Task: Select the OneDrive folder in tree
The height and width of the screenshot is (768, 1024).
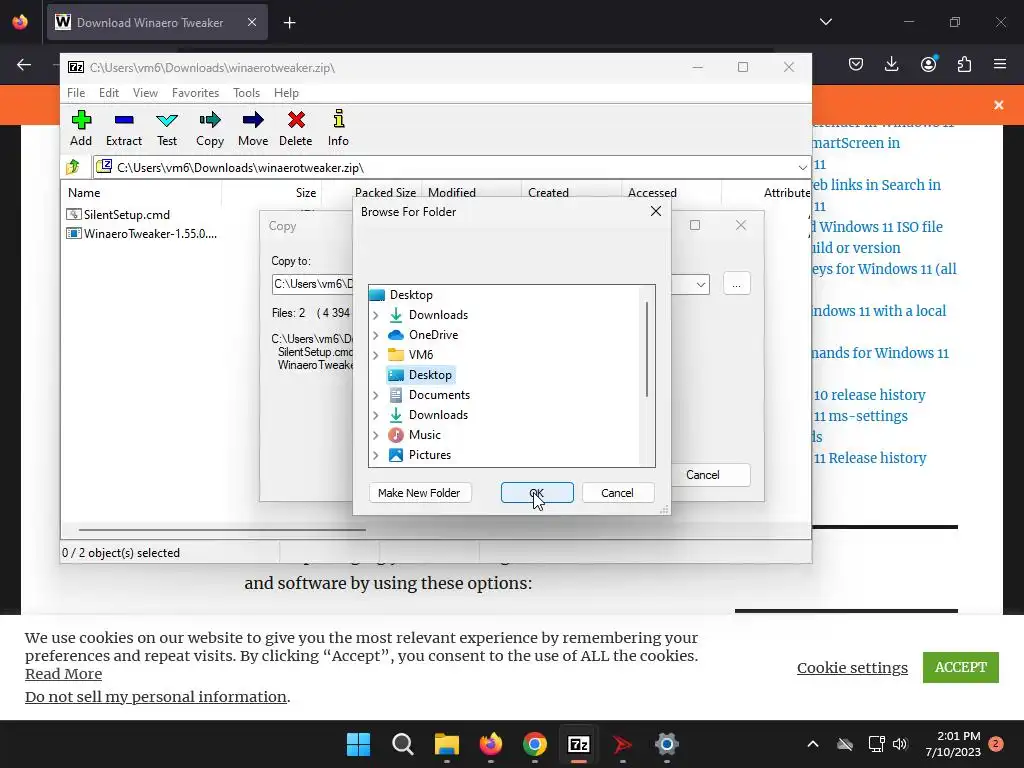Action: pyautogui.click(x=423, y=334)
